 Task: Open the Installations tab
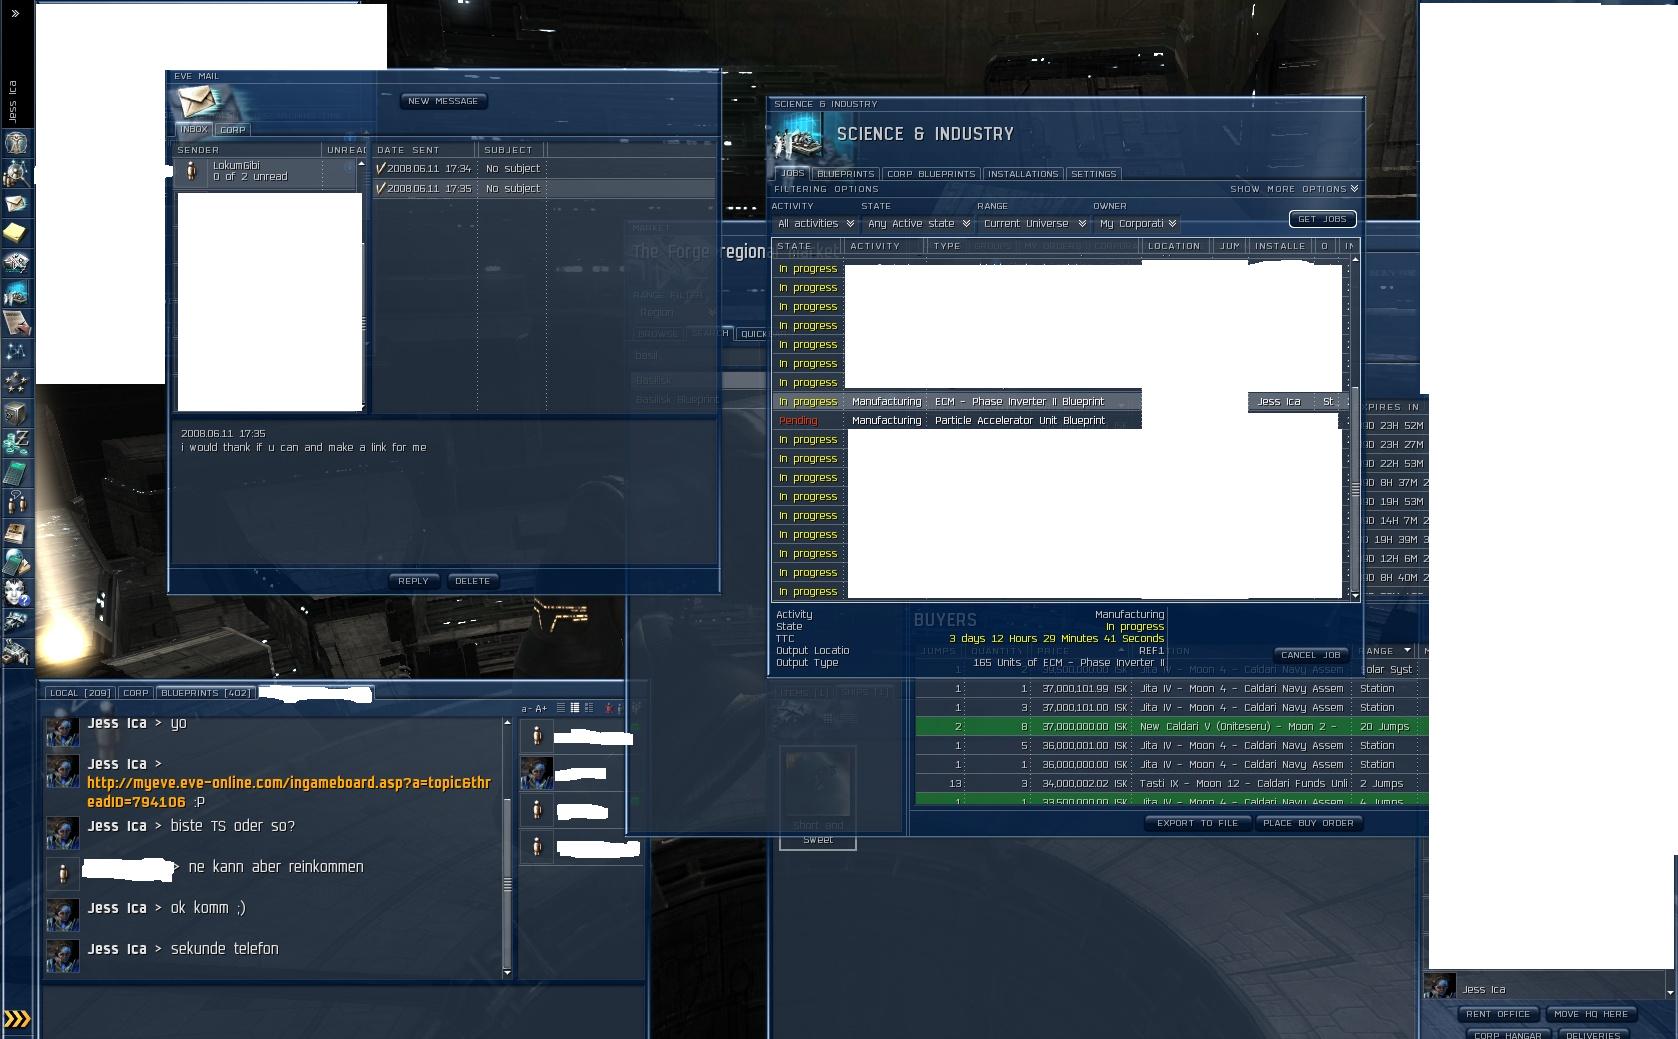pos(1023,174)
